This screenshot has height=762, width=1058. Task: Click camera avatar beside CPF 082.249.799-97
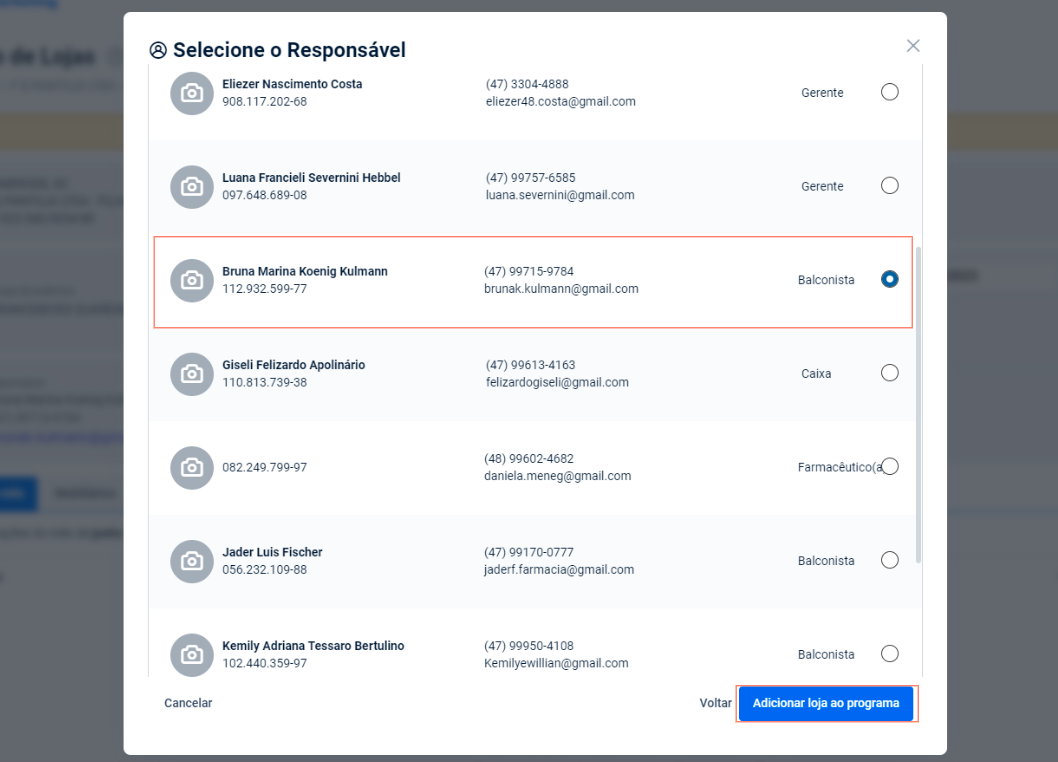(x=192, y=467)
